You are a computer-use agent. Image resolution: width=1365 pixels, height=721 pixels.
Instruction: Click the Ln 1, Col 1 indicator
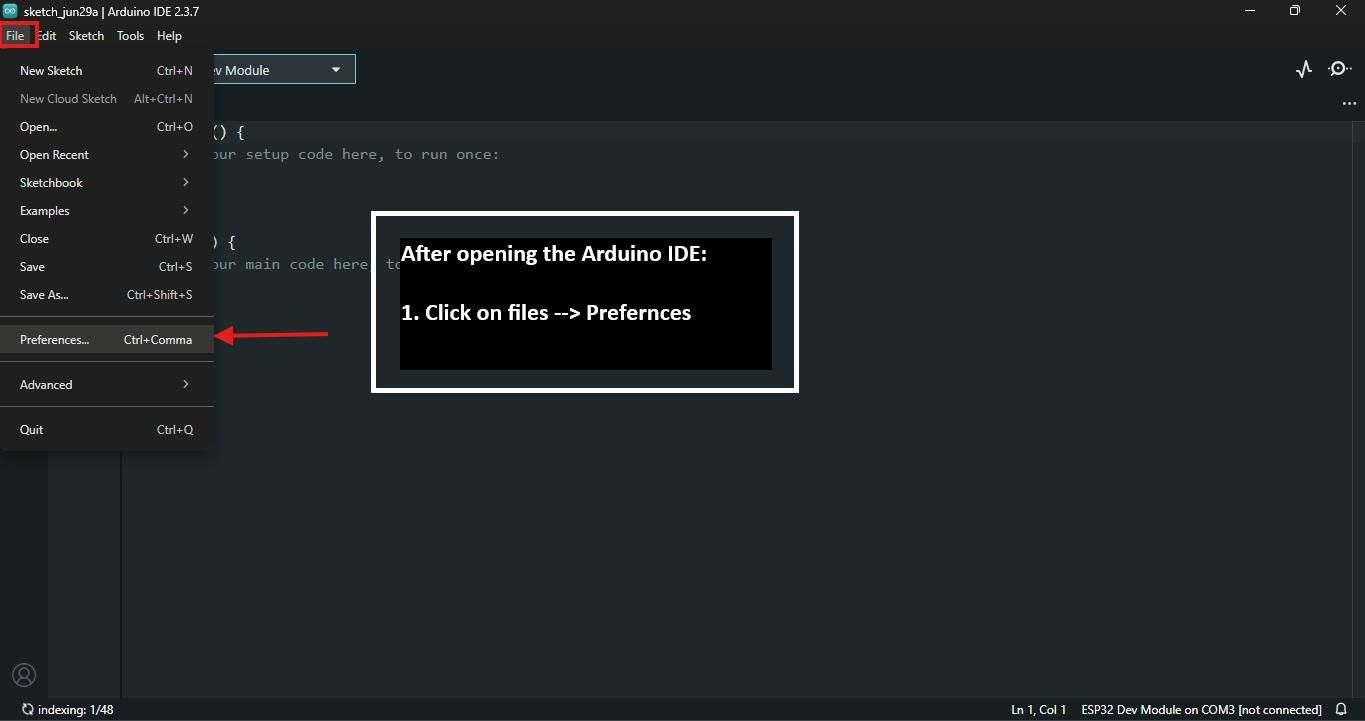point(1038,710)
